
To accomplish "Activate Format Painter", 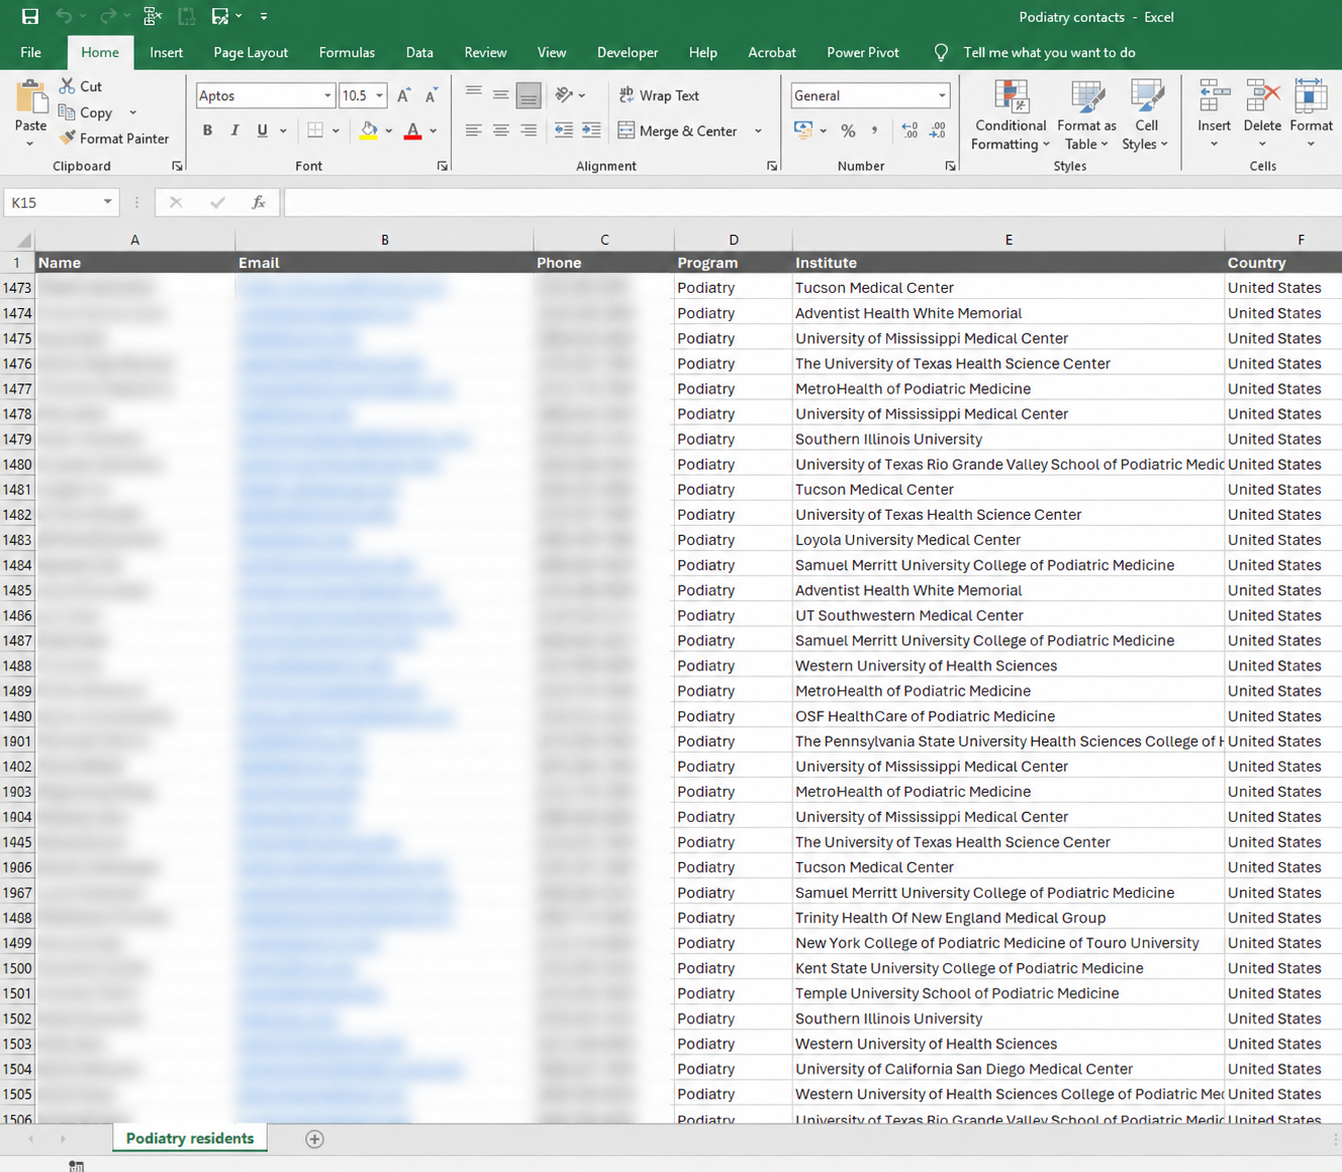I will [x=114, y=138].
